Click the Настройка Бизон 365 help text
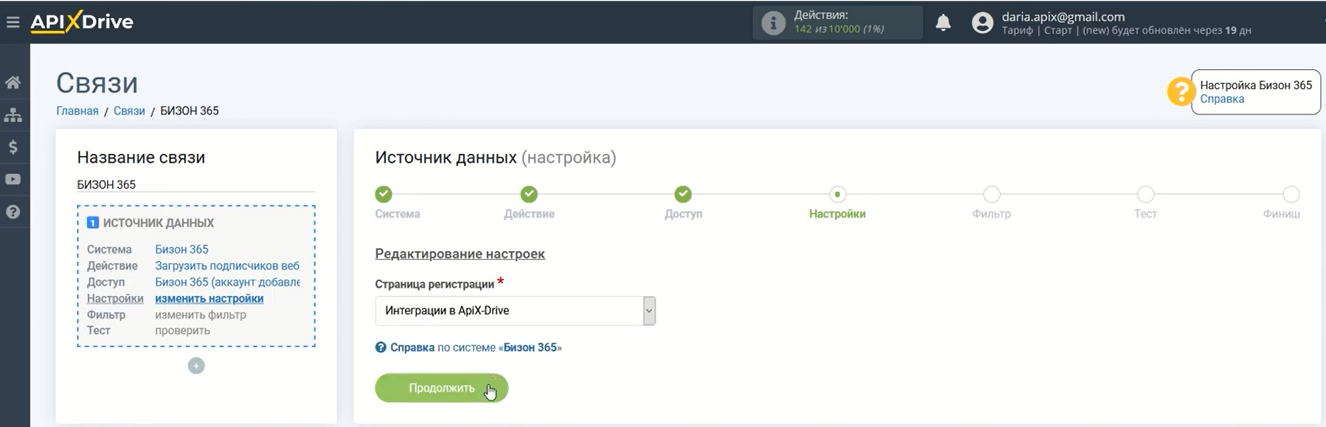Viewport: 1326px width, 427px height. coord(1256,86)
